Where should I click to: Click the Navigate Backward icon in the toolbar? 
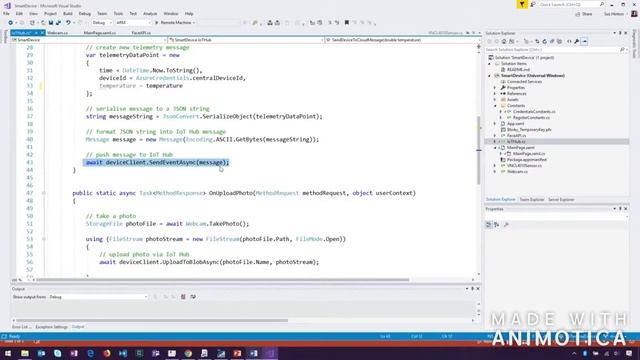(x=11, y=23)
